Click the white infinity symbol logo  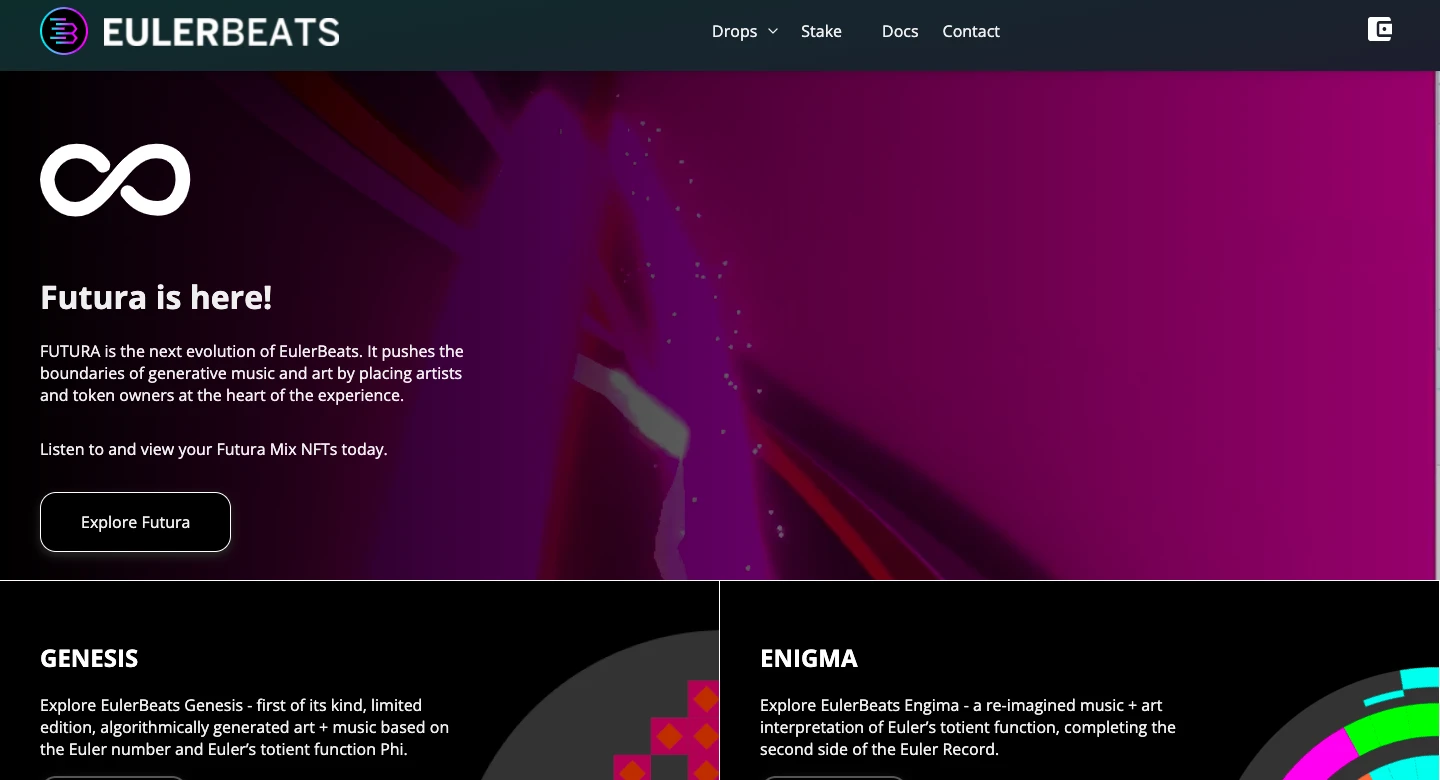pos(115,180)
